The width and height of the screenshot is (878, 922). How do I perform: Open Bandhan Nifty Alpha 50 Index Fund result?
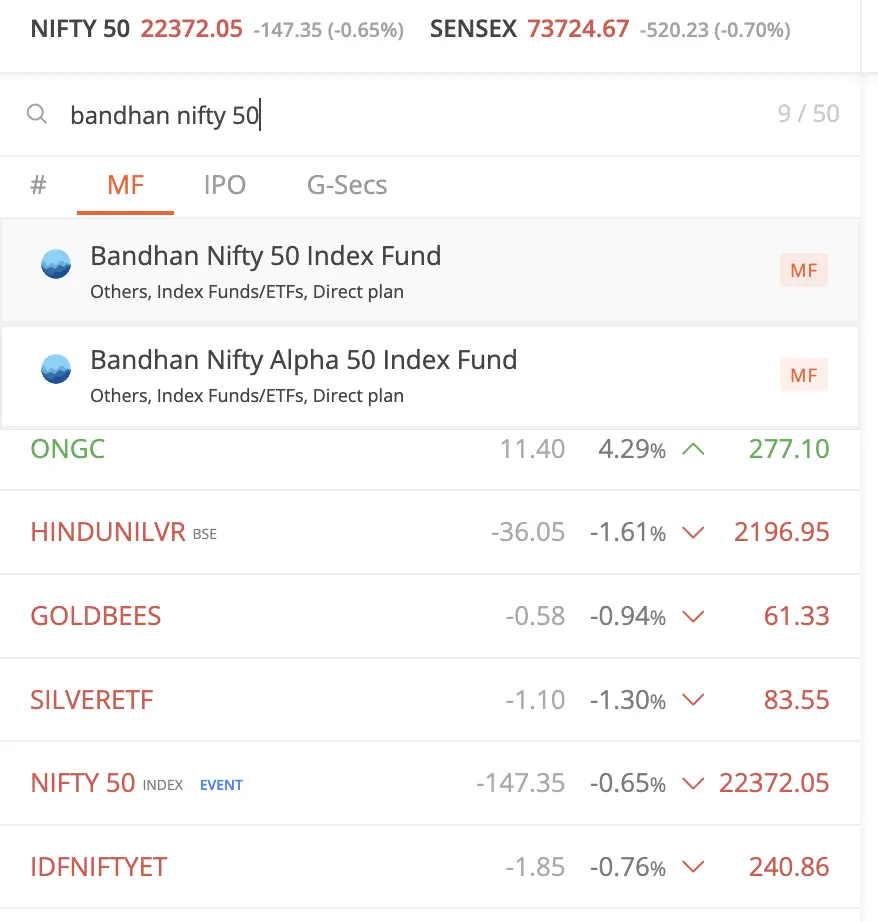point(430,376)
